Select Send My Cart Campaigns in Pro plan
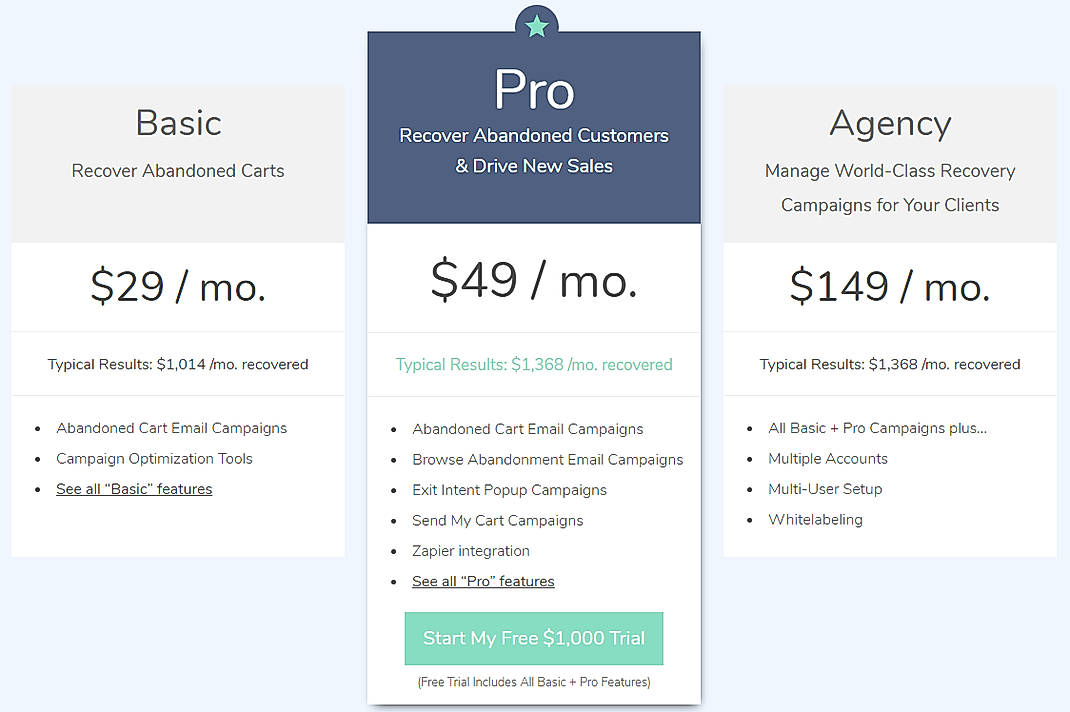 (x=498, y=520)
